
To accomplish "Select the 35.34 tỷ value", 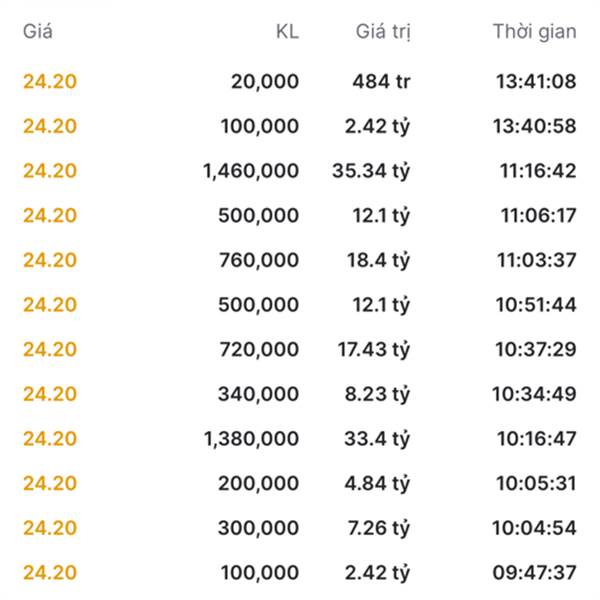I will (x=371, y=171).
